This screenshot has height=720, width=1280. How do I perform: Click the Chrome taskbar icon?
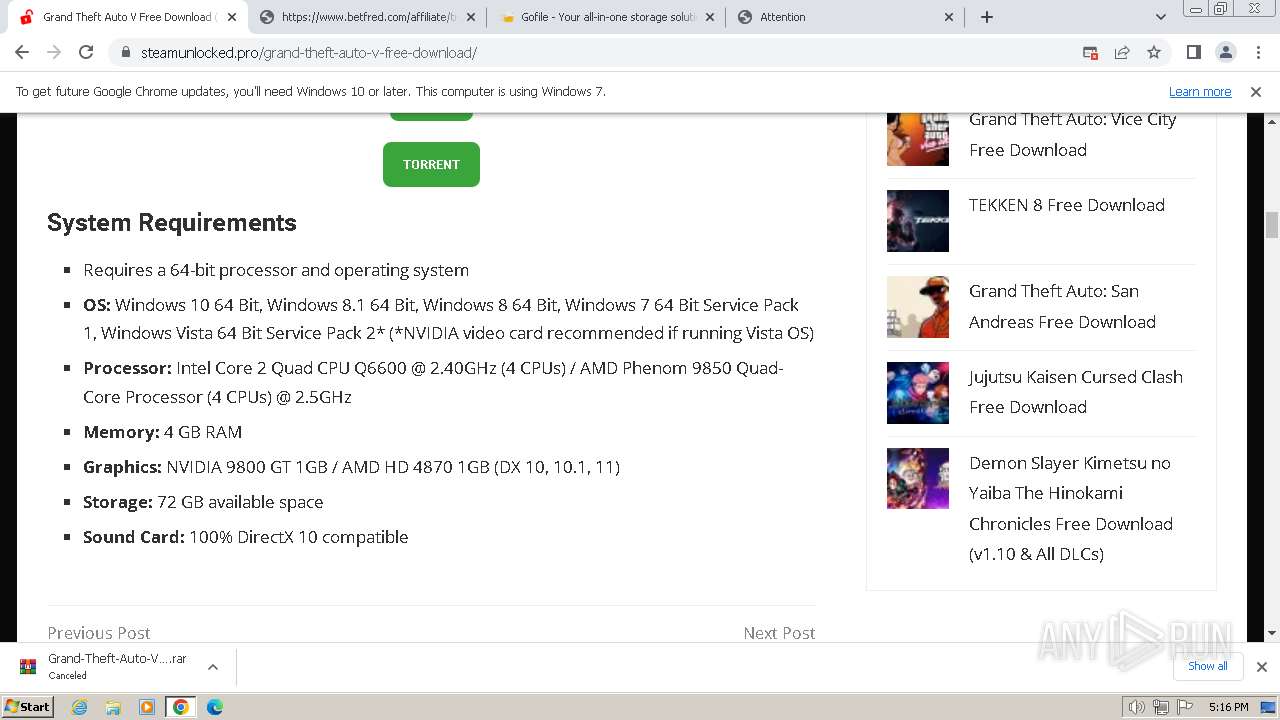(180, 707)
